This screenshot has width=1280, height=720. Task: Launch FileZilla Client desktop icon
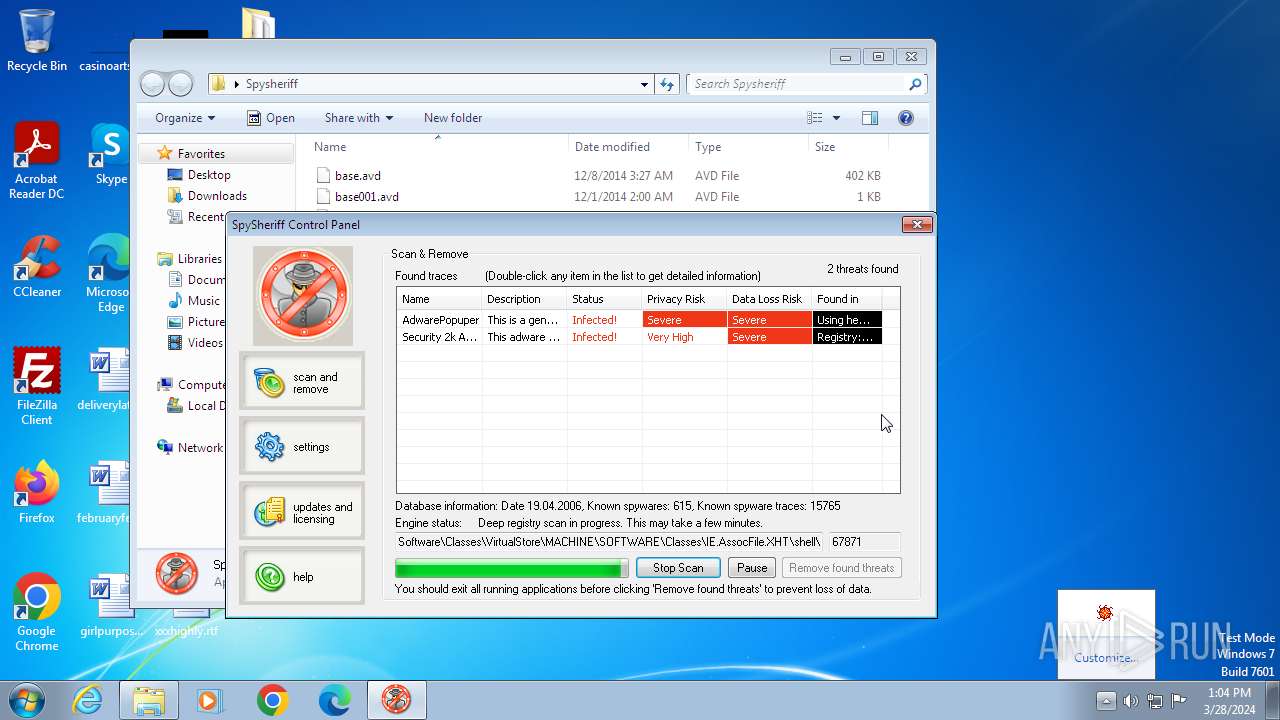(x=37, y=386)
